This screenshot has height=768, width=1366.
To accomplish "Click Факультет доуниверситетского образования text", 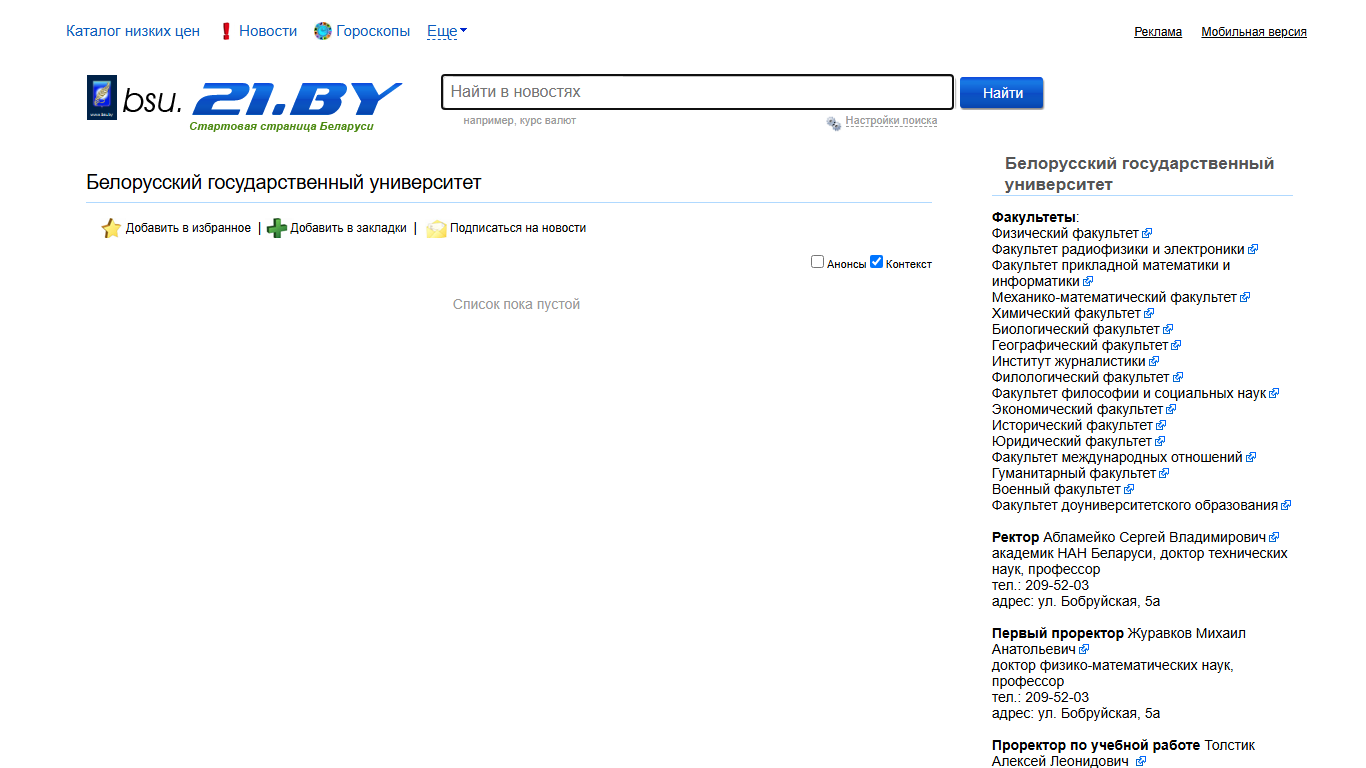I will [x=1135, y=506].
